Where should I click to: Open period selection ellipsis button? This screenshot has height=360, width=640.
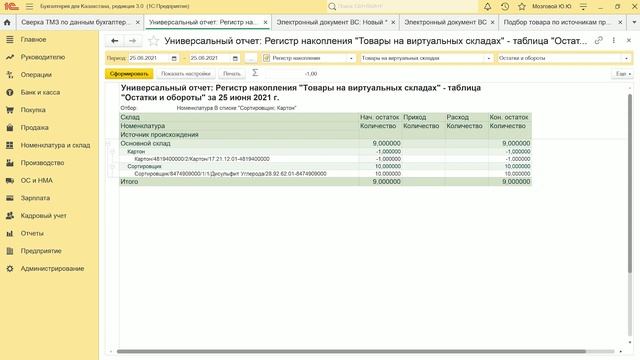point(251,58)
